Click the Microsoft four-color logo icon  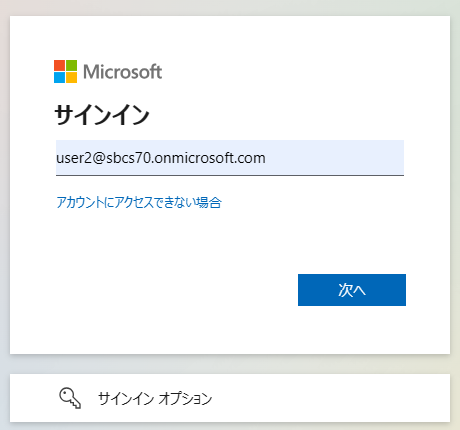pos(65,71)
